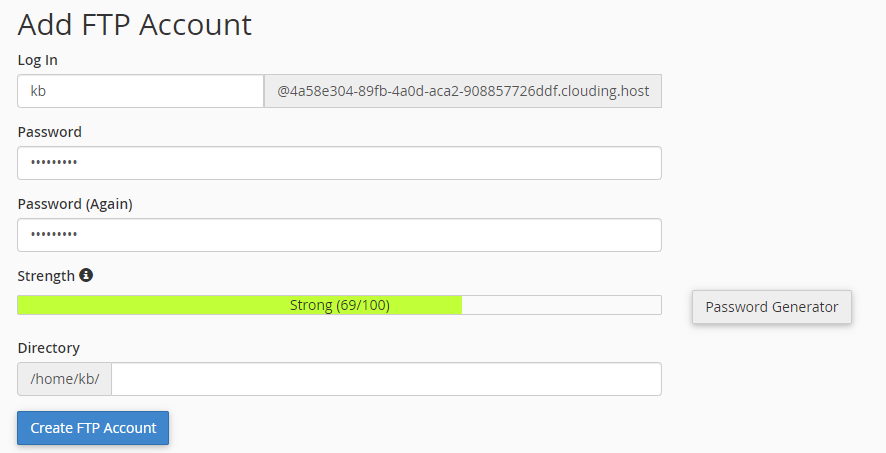Focus the Password input field

[339, 163]
